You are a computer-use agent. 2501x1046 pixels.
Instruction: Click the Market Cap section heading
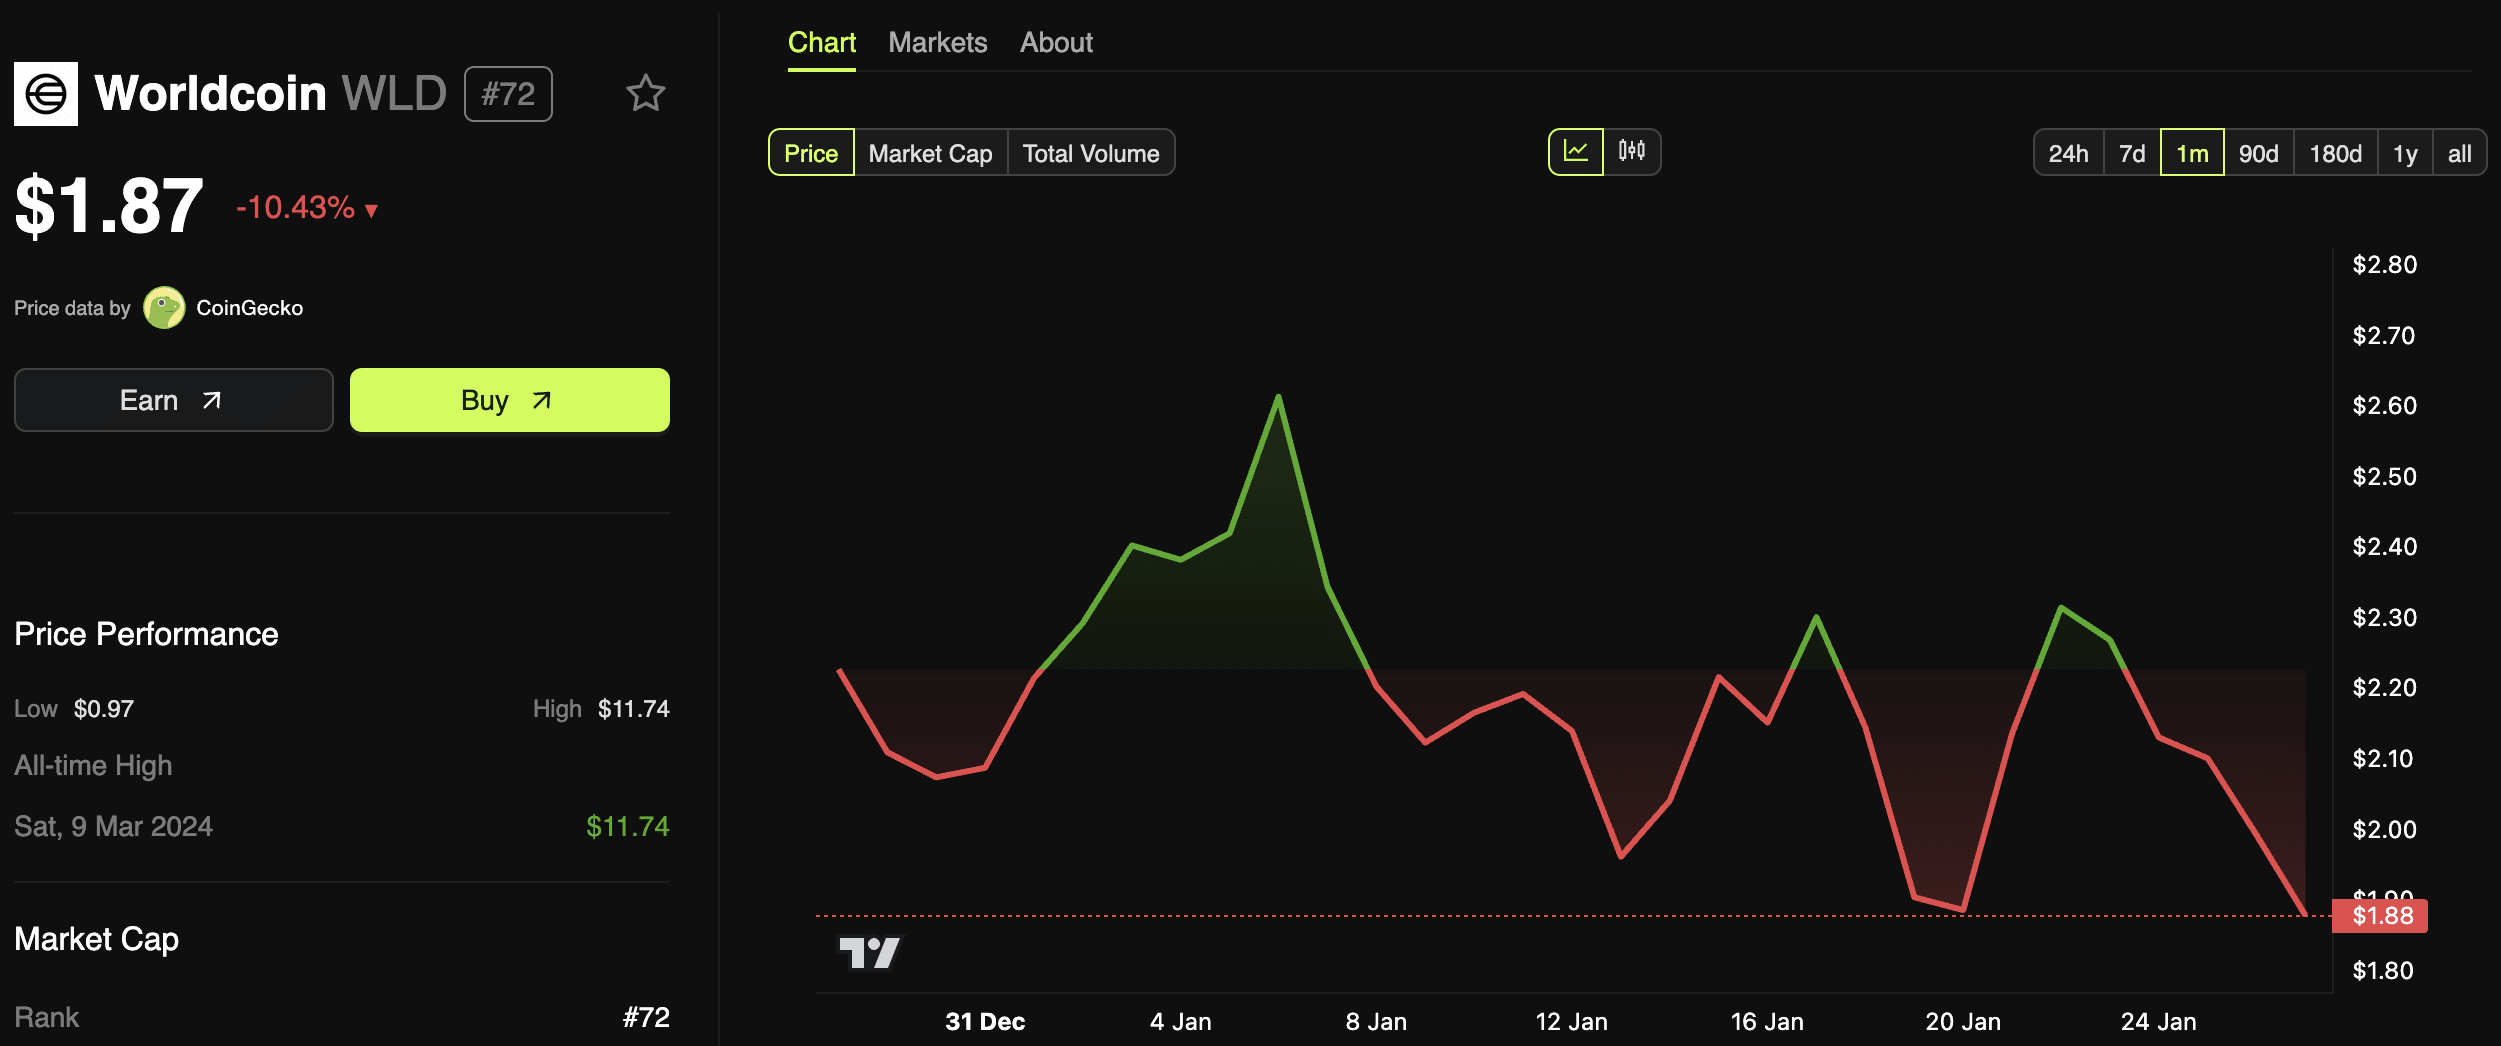(97, 939)
